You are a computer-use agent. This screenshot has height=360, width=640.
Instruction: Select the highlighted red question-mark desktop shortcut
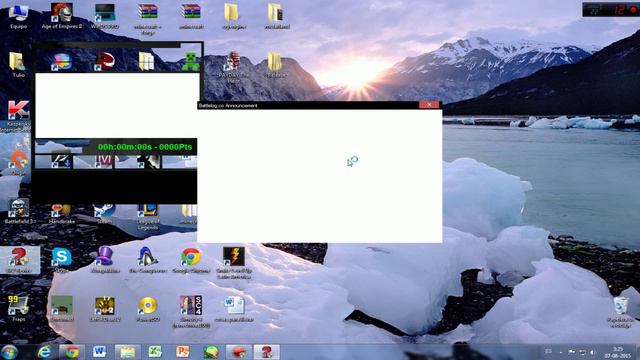pyautogui.click(x=19, y=260)
